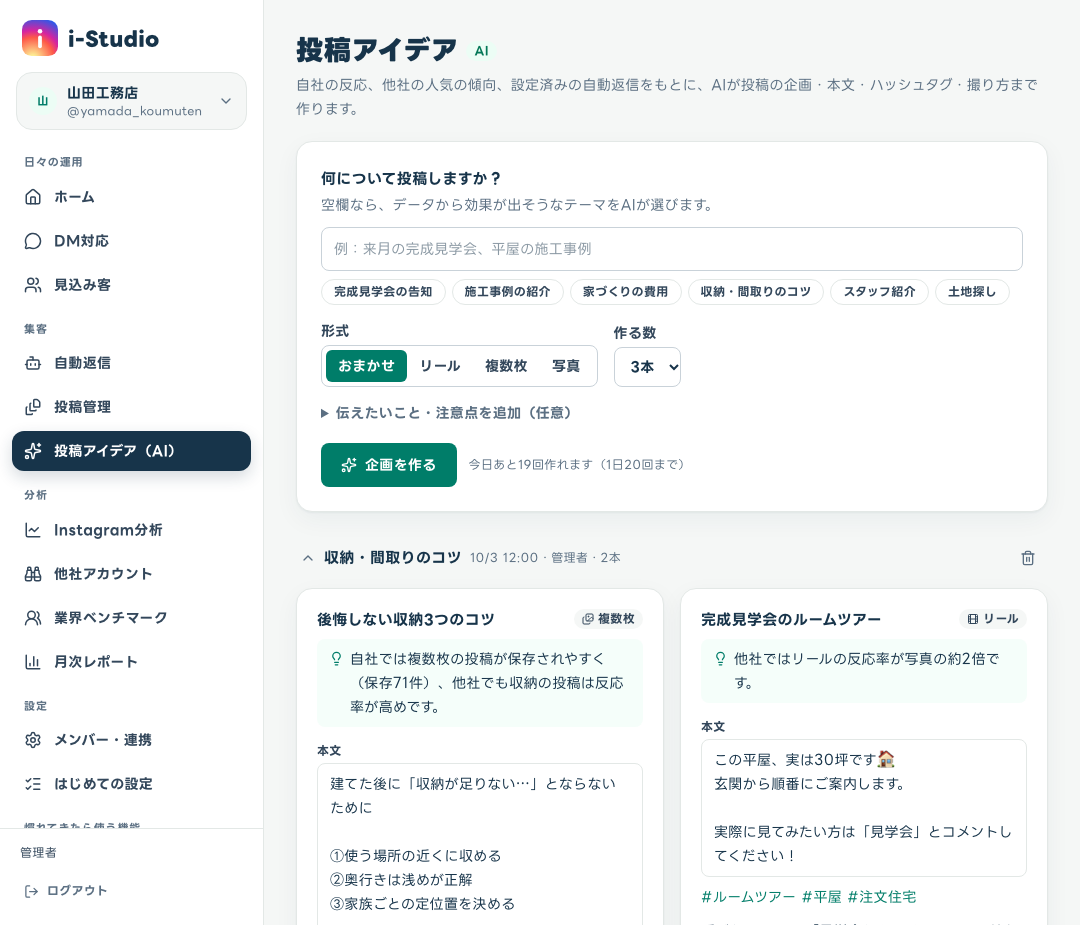The image size is (1080, 925).
Task: Click the lightbulb icon in 後悔しない収納 card
Action: (336, 659)
